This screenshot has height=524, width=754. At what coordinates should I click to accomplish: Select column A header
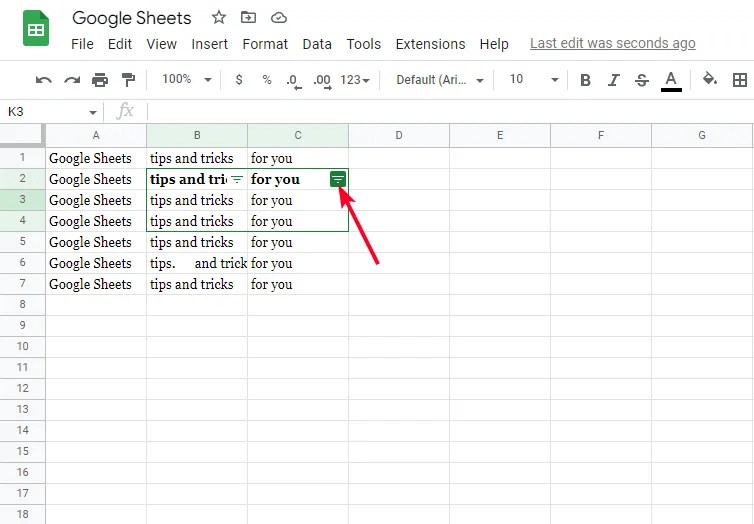point(96,136)
